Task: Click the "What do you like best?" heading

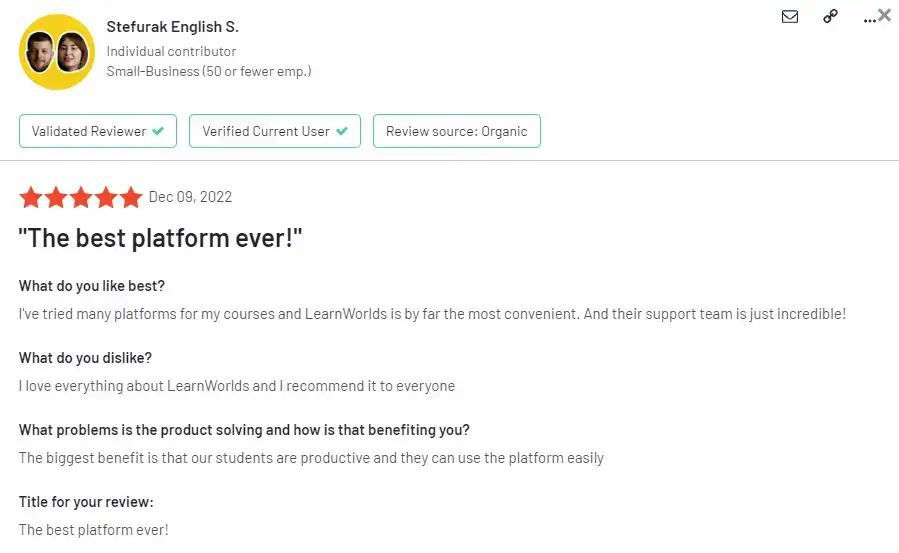Action: 92,286
